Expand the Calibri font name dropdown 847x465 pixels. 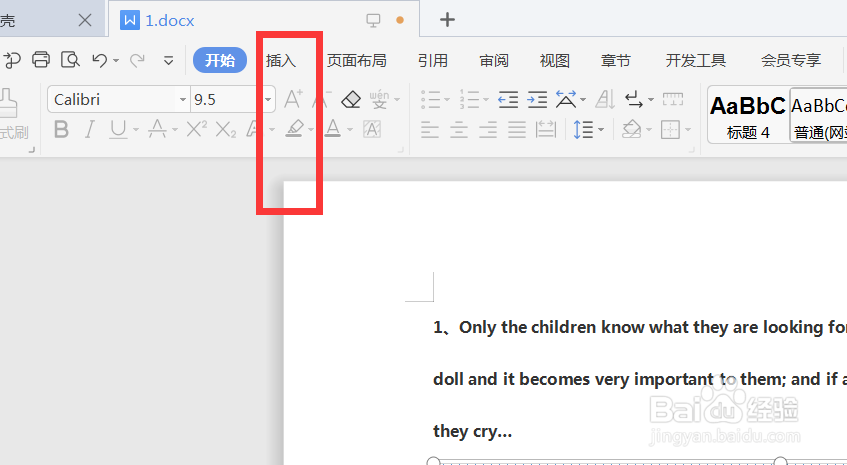click(x=183, y=100)
